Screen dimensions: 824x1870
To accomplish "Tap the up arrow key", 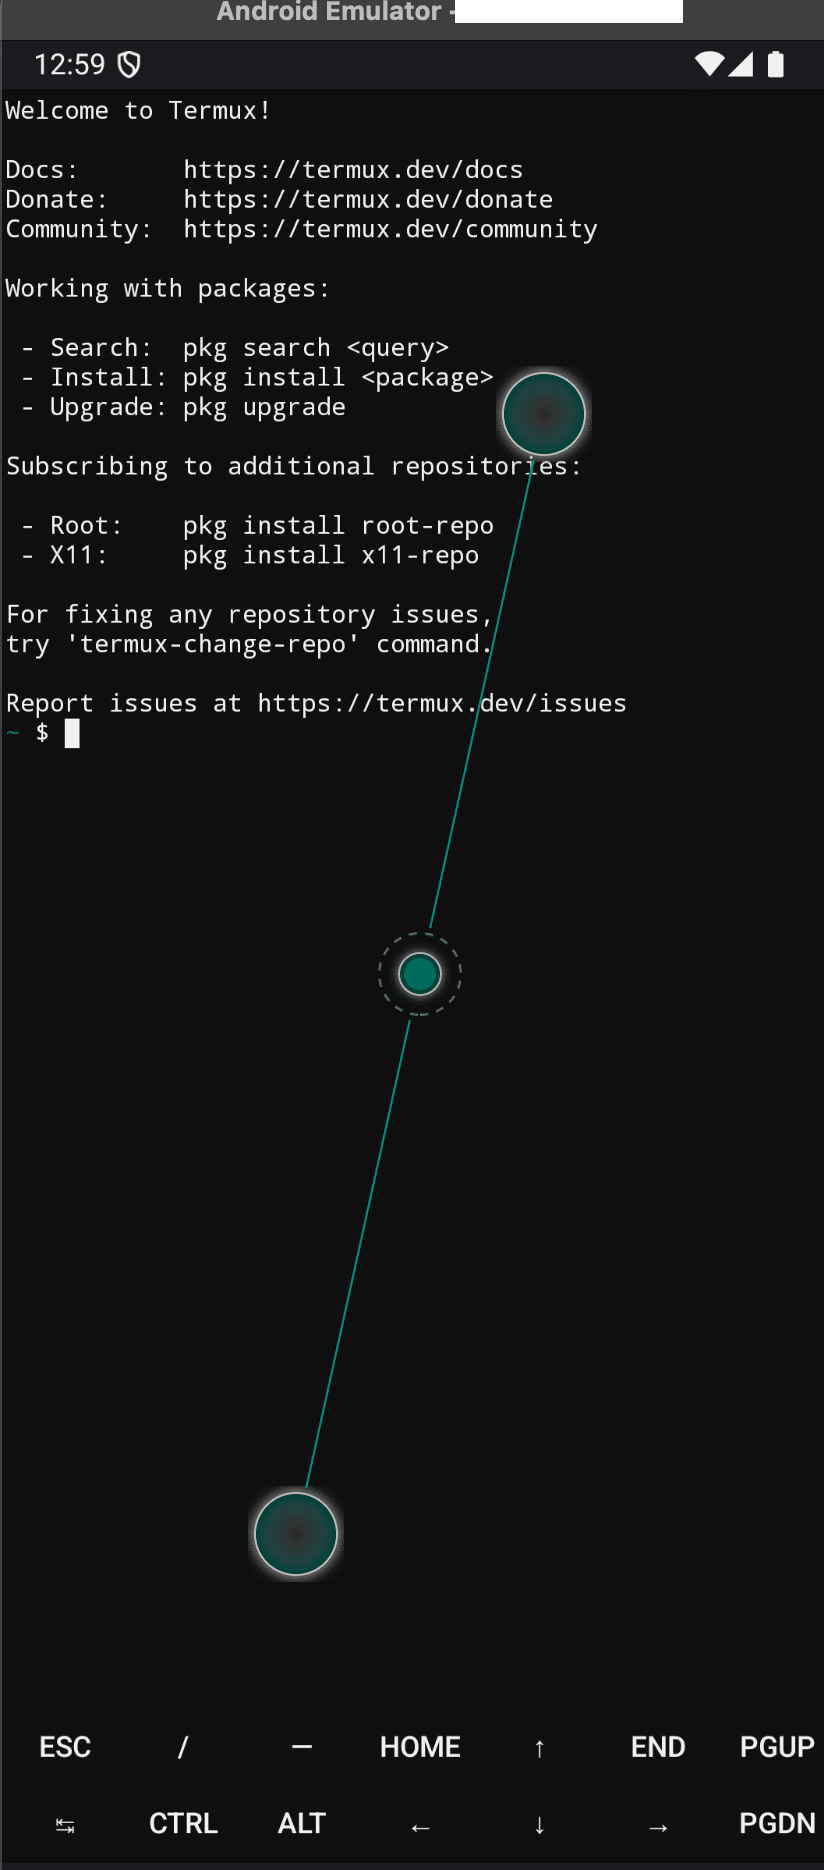I will click(539, 1748).
